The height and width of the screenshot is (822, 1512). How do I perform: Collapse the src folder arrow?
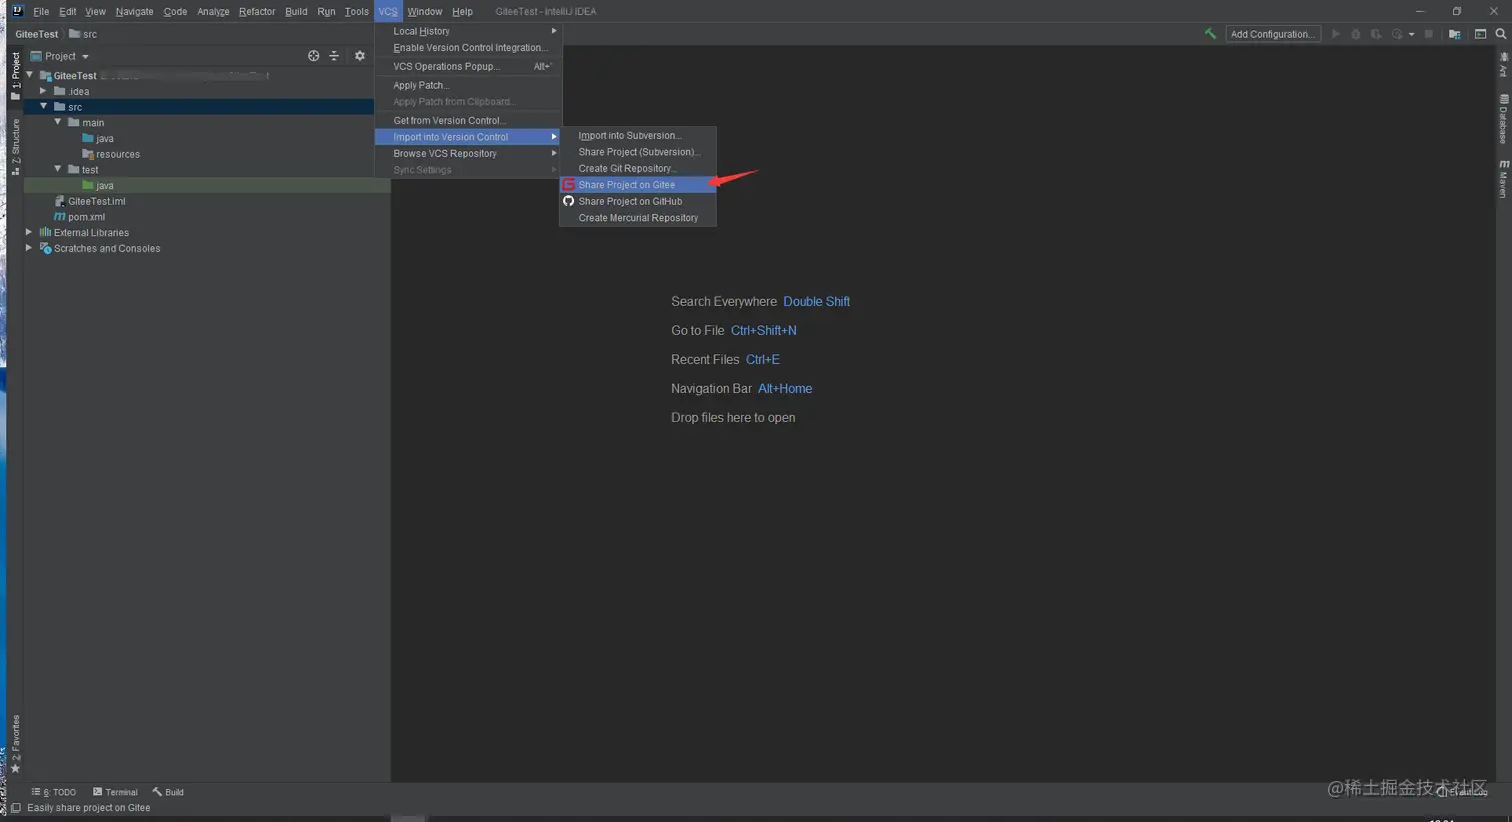click(x=43, y=106)
